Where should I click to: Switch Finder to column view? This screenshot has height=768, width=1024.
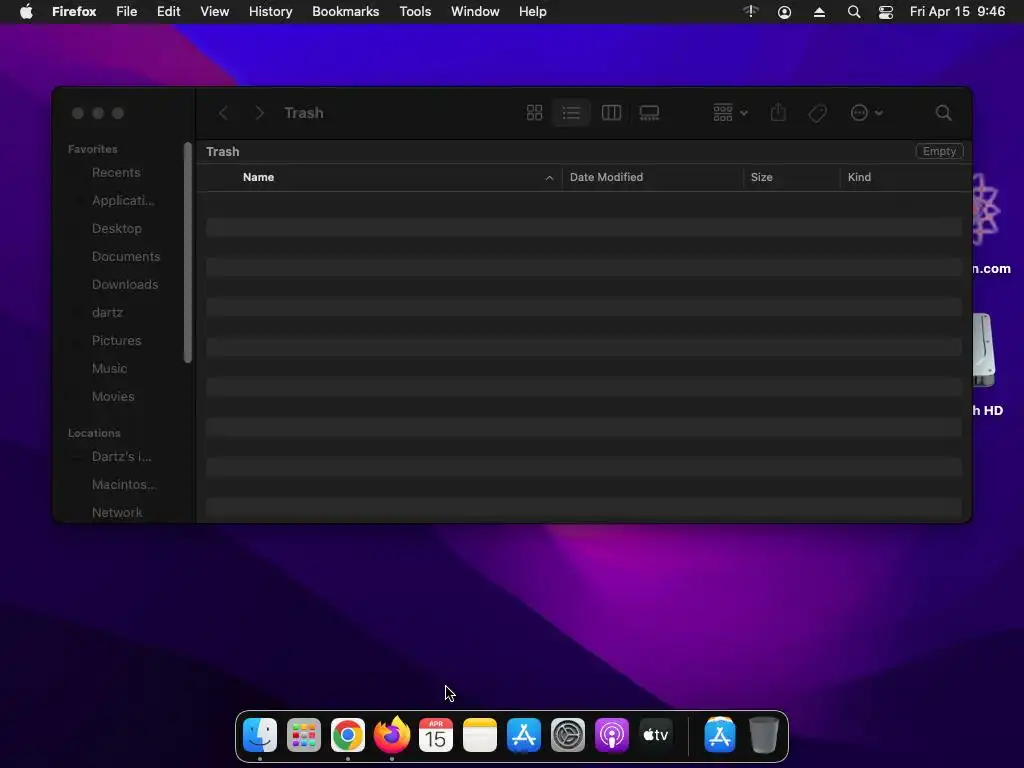point(611,113)
